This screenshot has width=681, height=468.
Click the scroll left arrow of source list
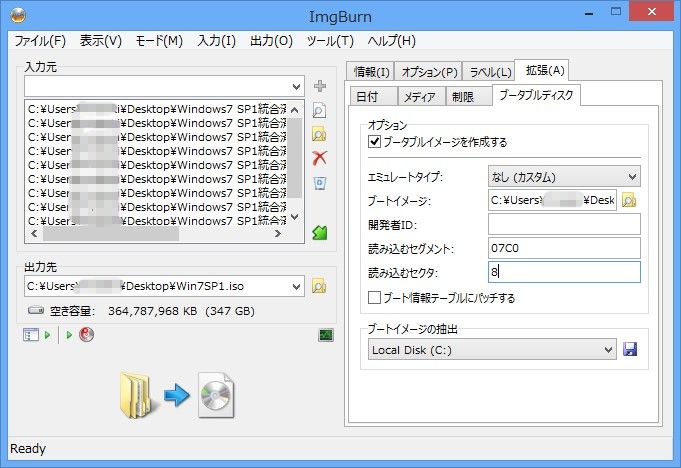[x=34, y=234]
